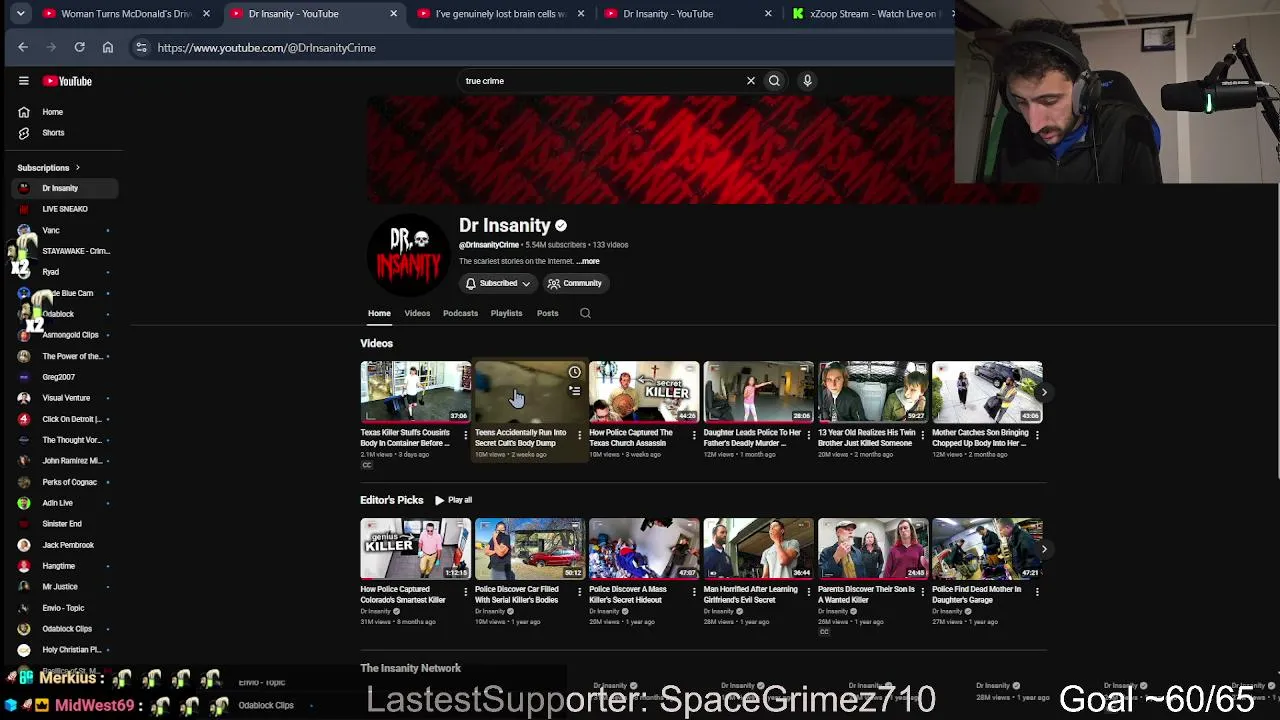Search within the Dr Insanity channel
Image resolution: width=1280 pixels, height=720 pixels.
[585, 313]
